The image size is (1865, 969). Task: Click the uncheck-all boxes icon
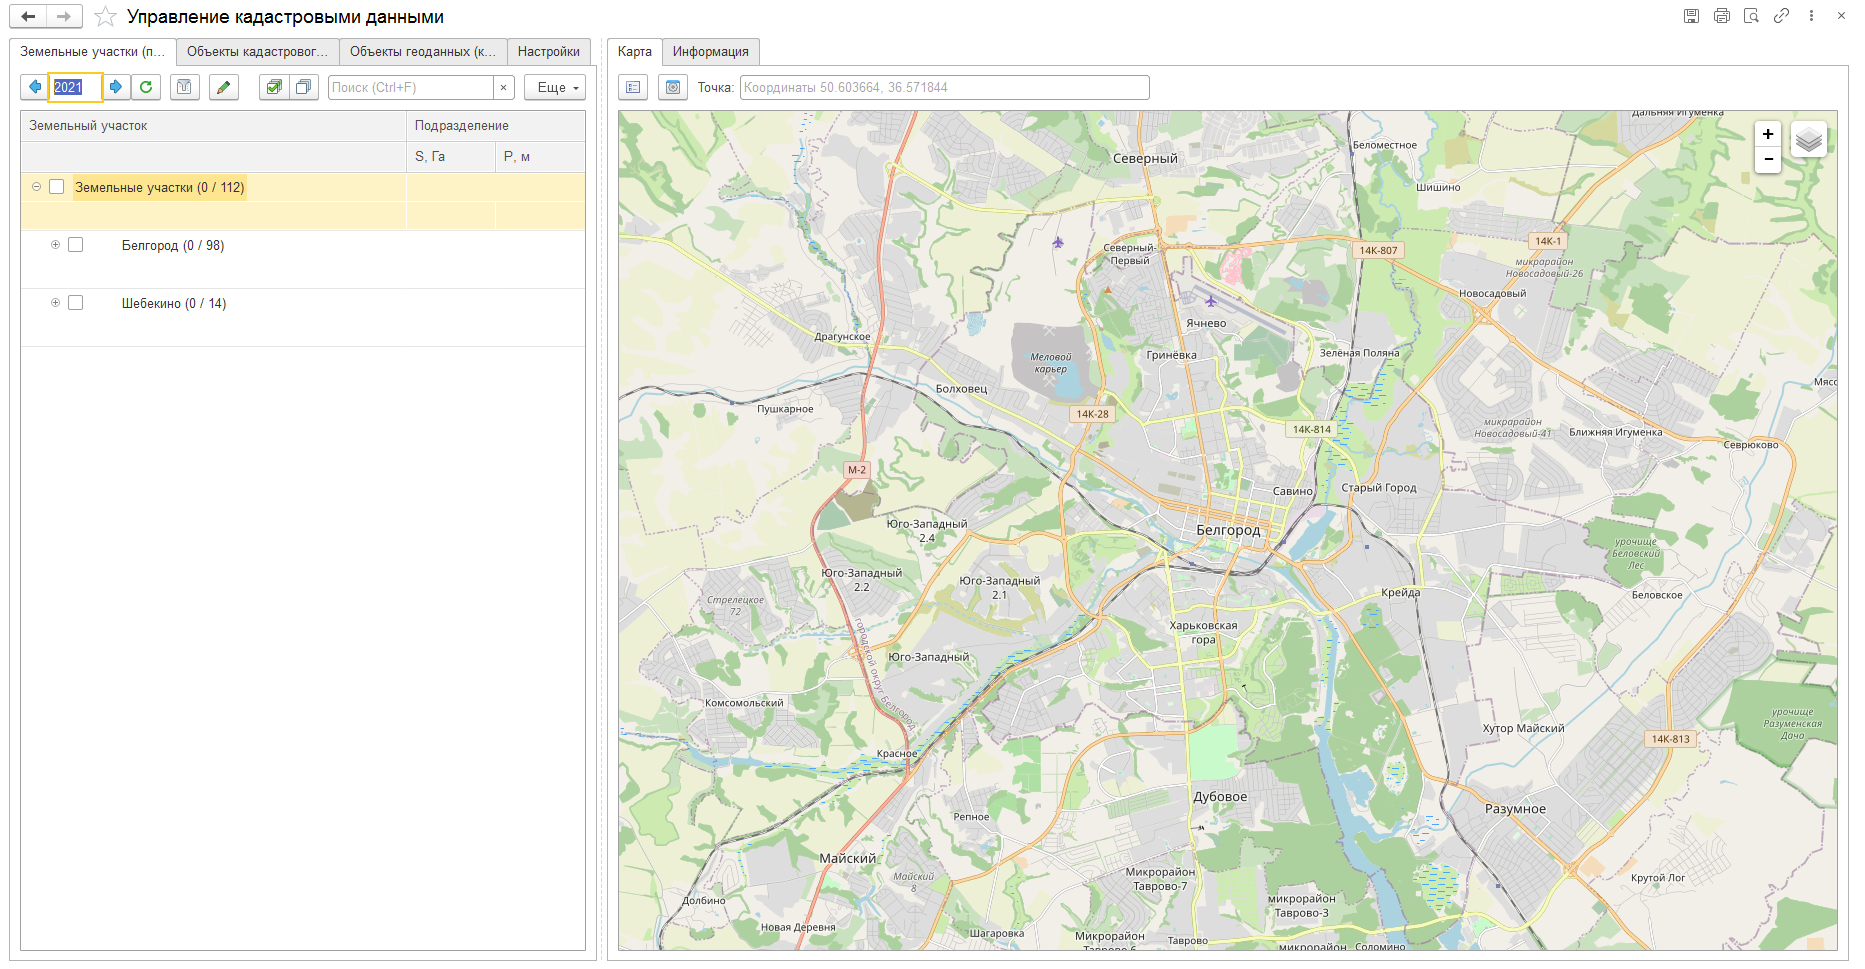(x=303, y=88)
